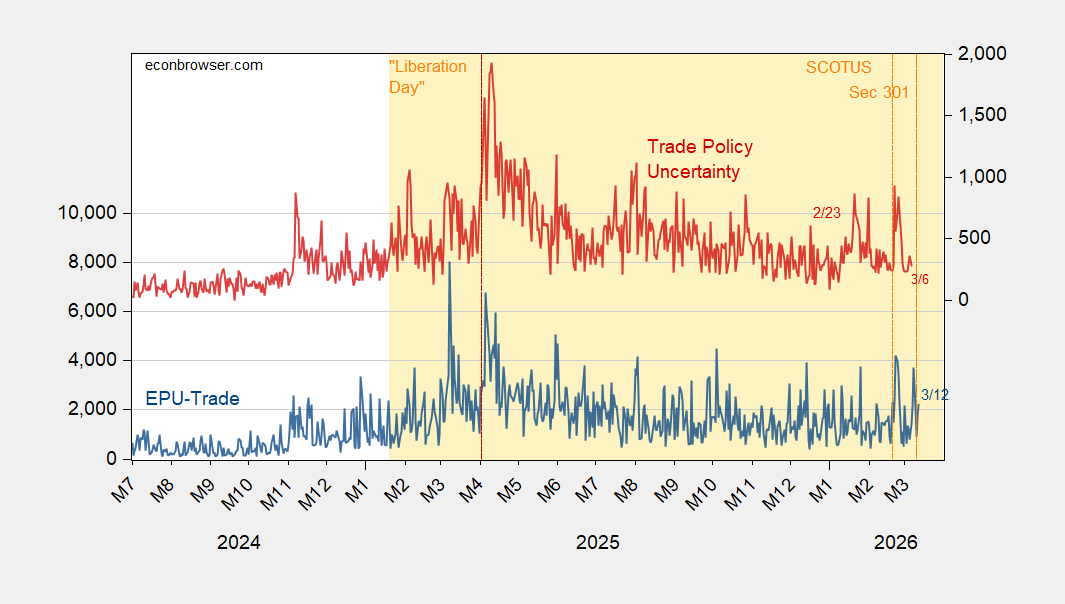Click the Trade Policy Uncertainty series label
The image size is (1065, 604).
point(699,159)
